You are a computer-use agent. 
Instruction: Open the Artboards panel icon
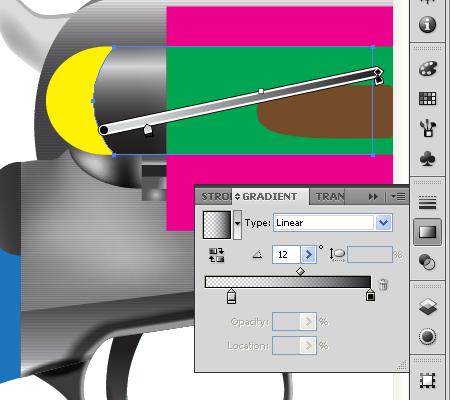tap(427, 380)
